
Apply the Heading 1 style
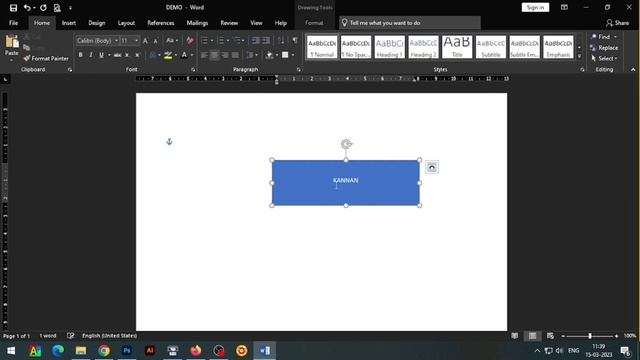point(389,47)
